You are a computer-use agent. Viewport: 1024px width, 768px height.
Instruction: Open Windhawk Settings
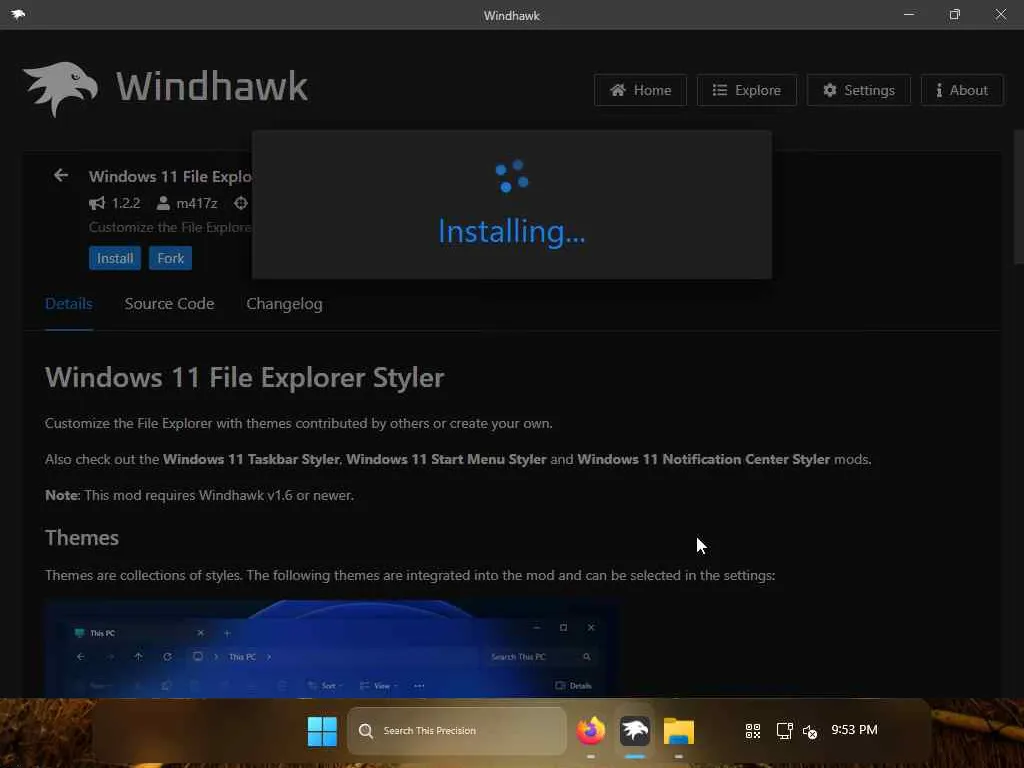(858, 90)
